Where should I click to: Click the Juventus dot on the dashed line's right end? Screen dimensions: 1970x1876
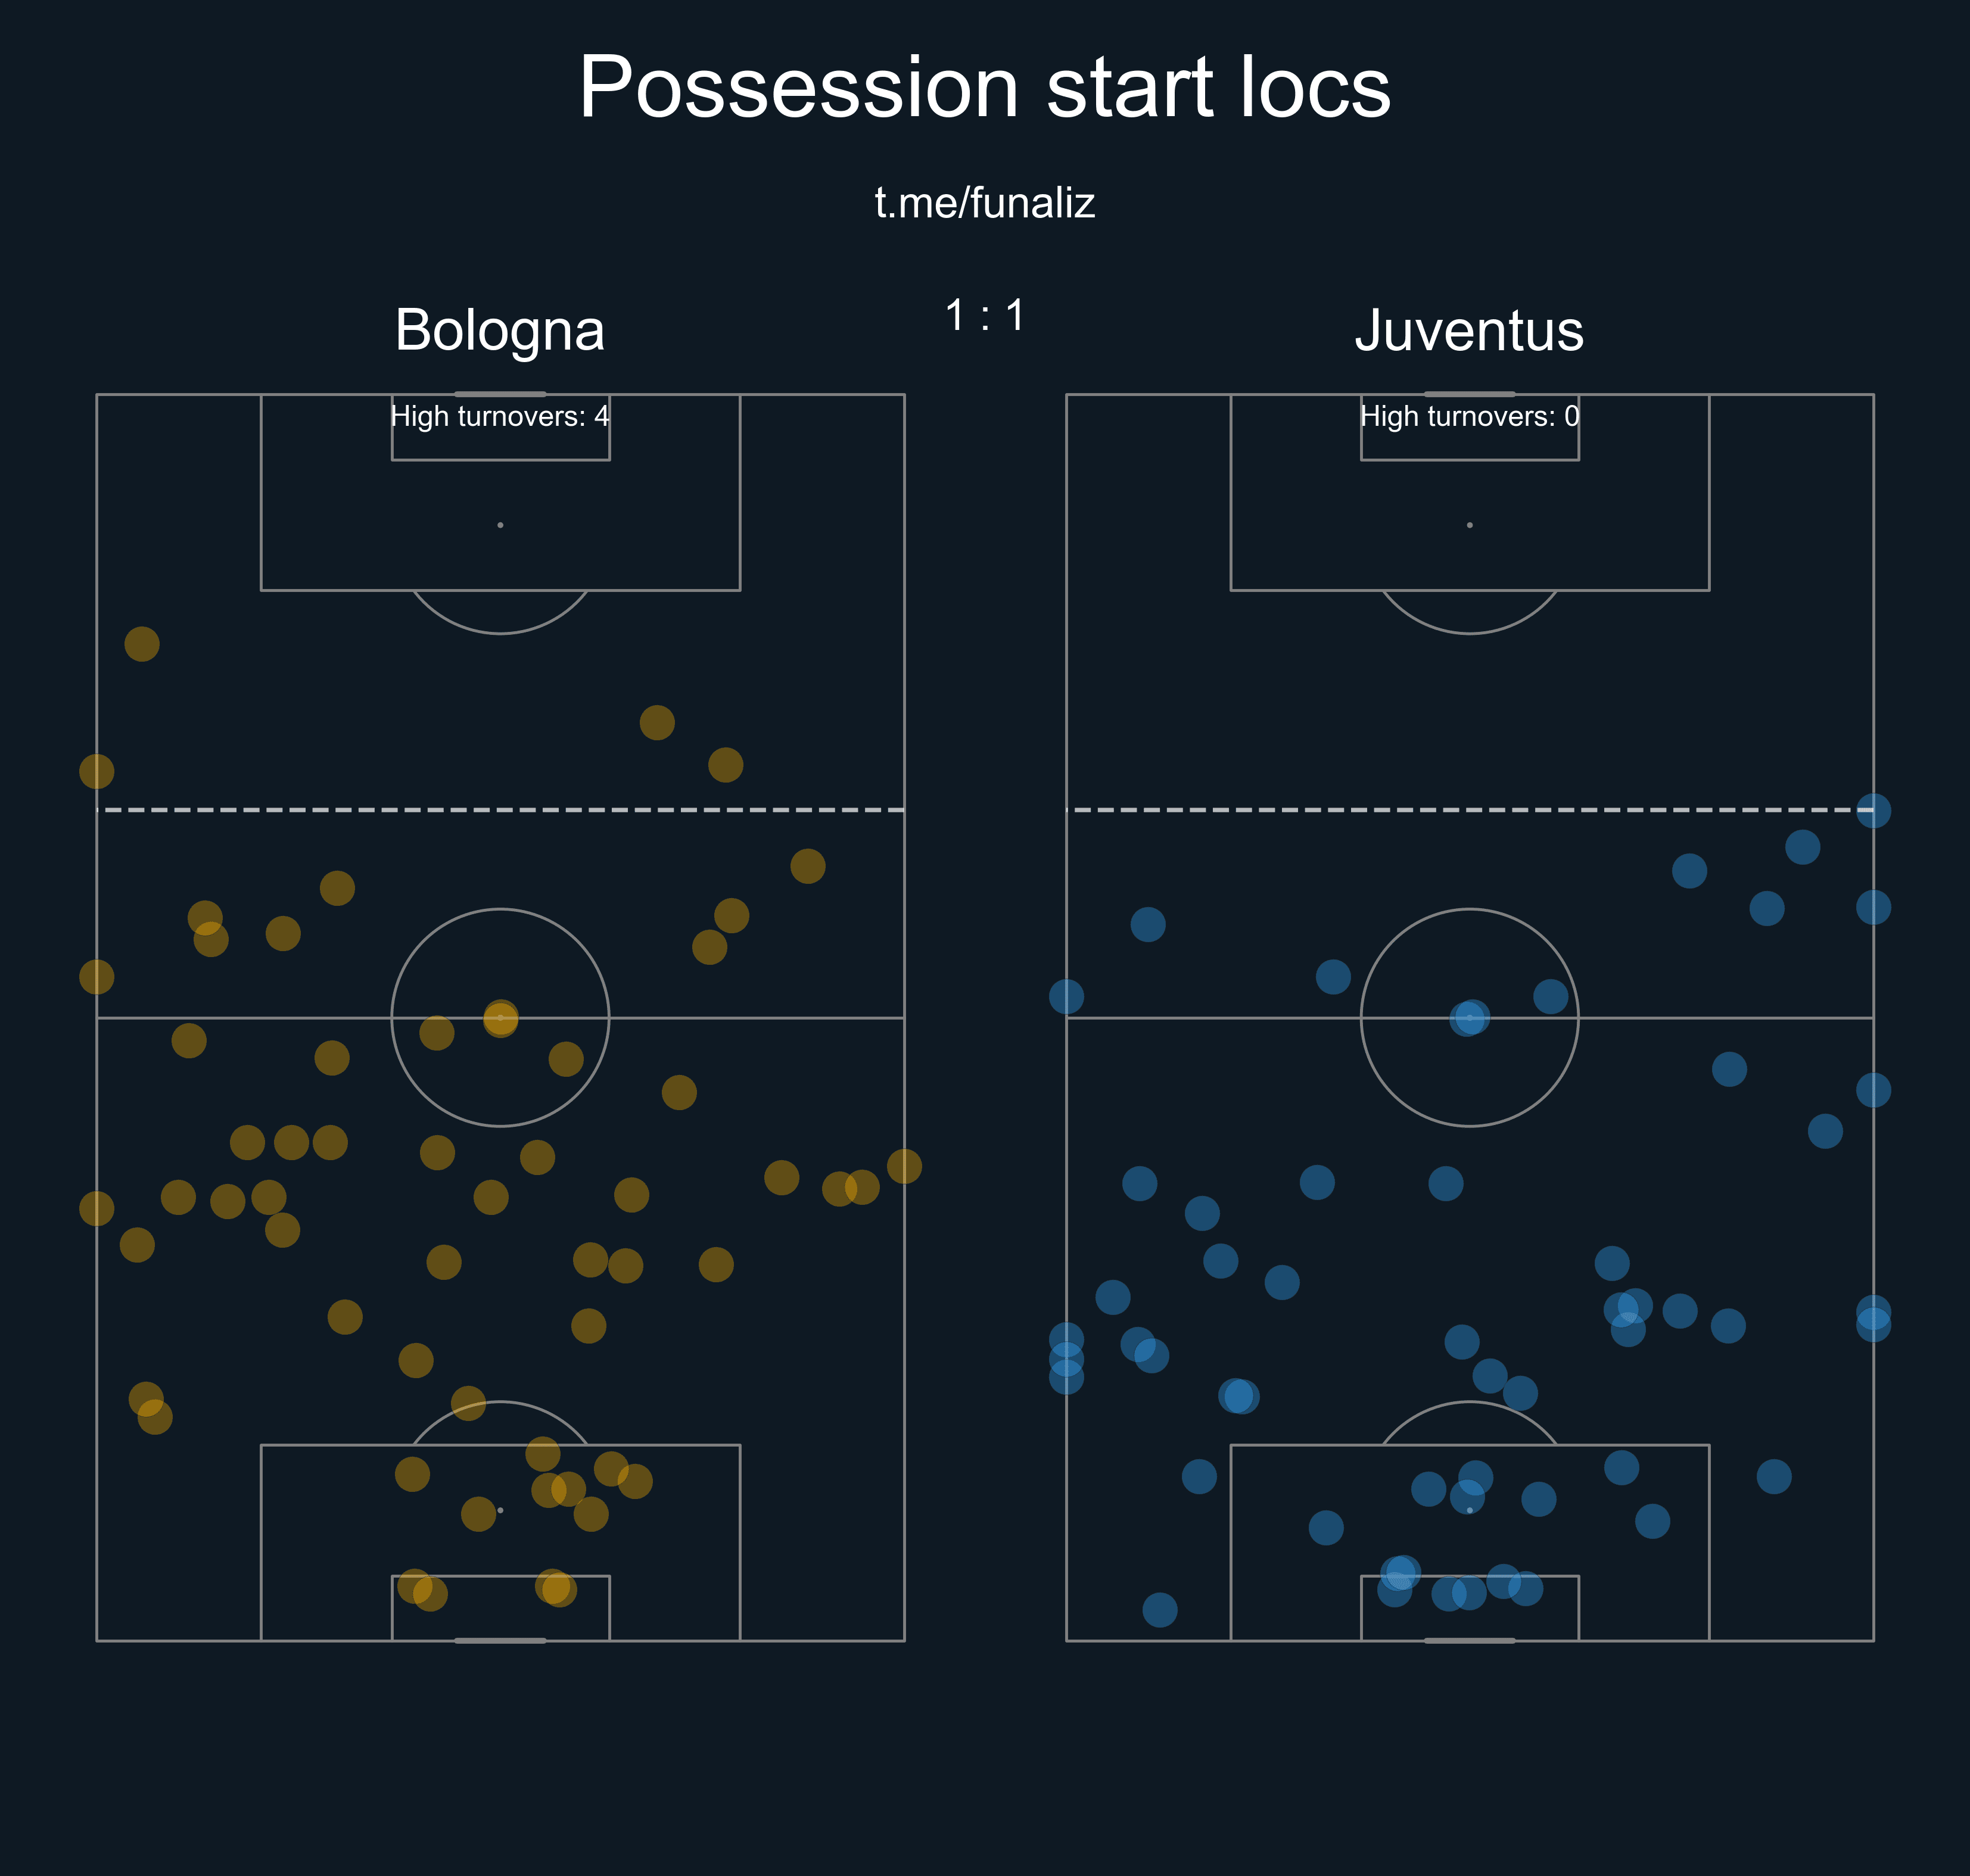click(x=1873, y=810)
